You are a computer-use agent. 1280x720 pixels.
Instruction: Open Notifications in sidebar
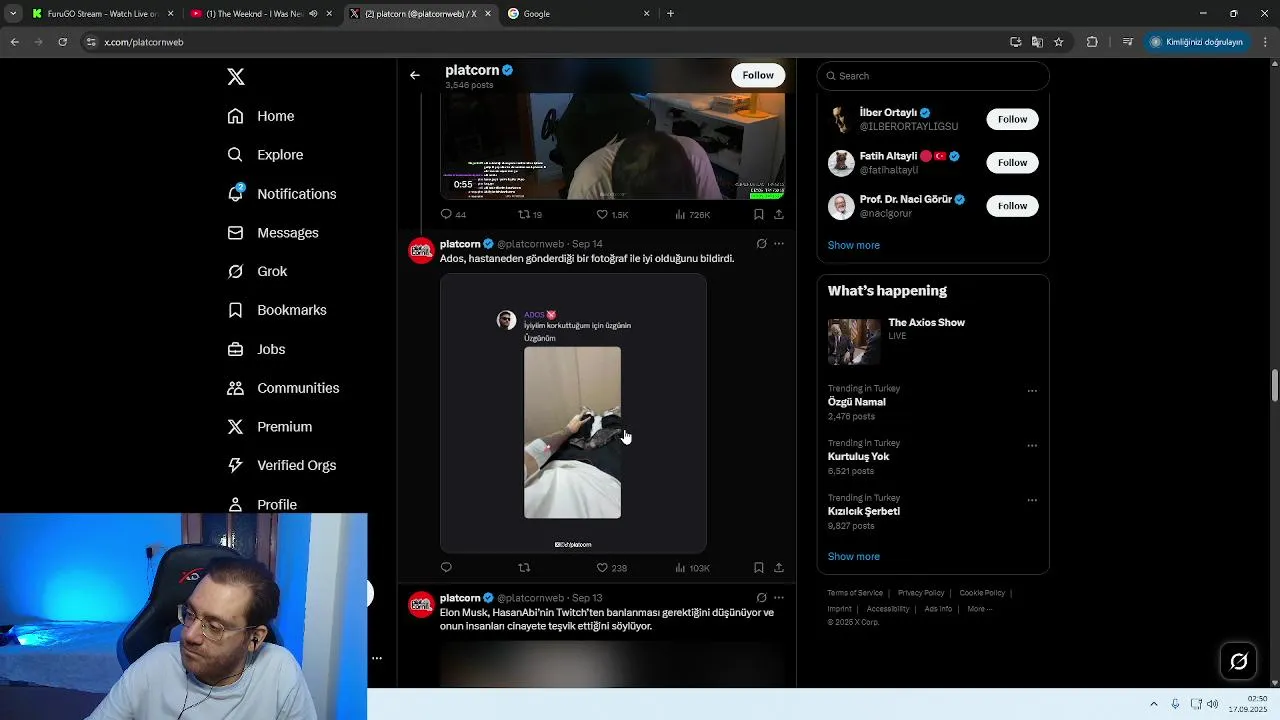(x=282, y=194)
